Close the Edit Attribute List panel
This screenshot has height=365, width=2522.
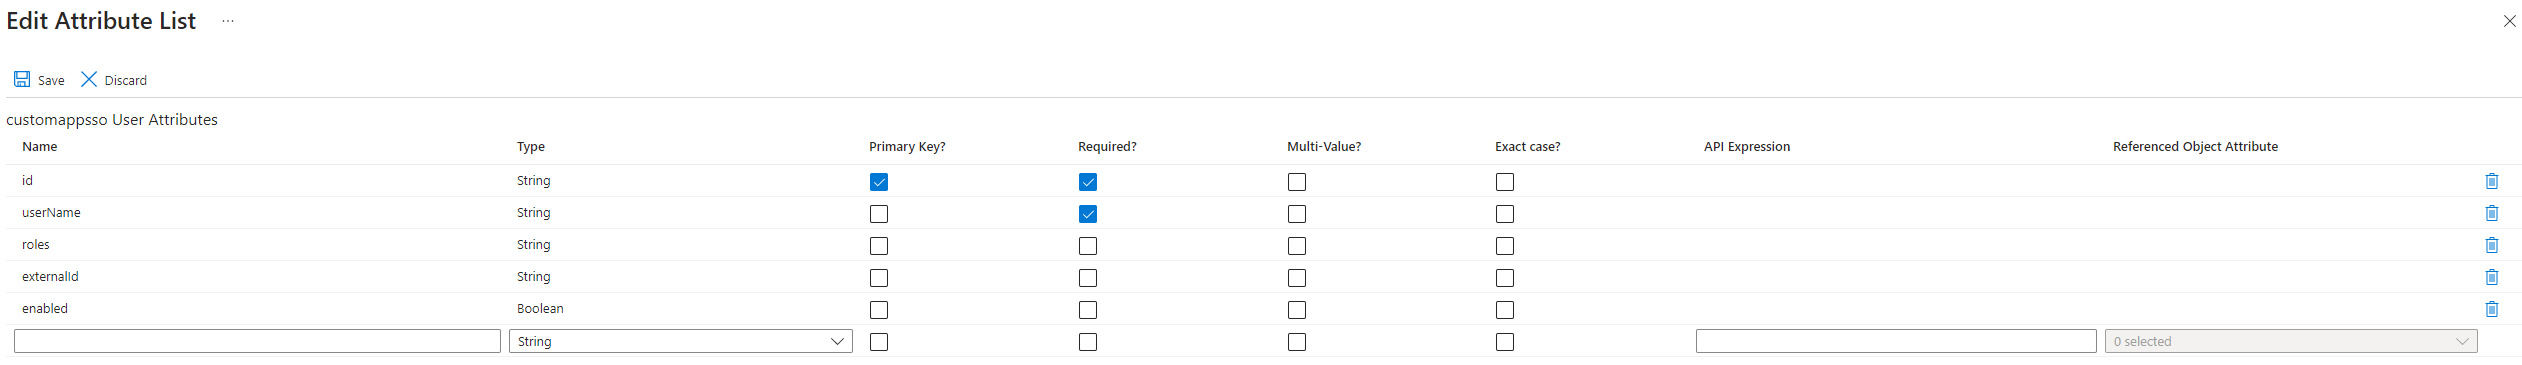click(2509, 21)
